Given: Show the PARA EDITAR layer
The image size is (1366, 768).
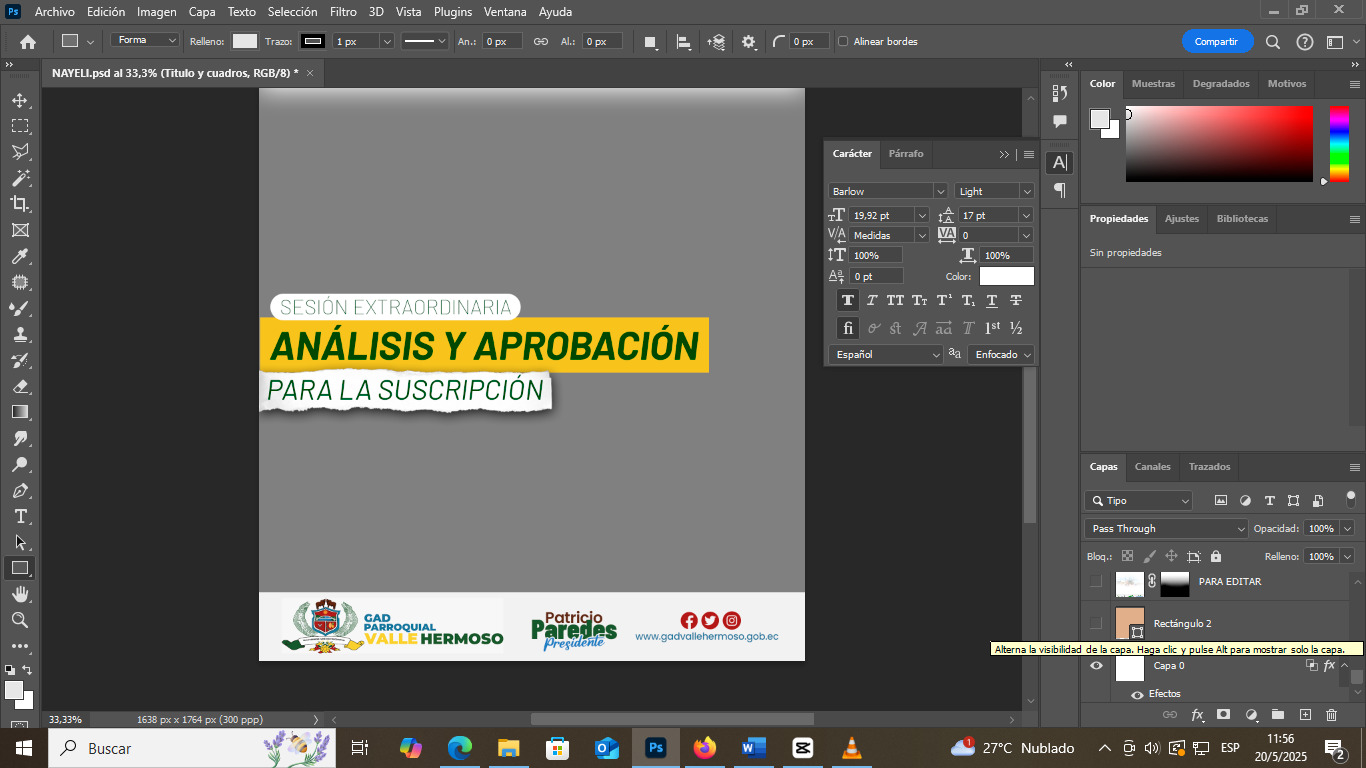Looking at the screenshot, I should point(1096,581).
